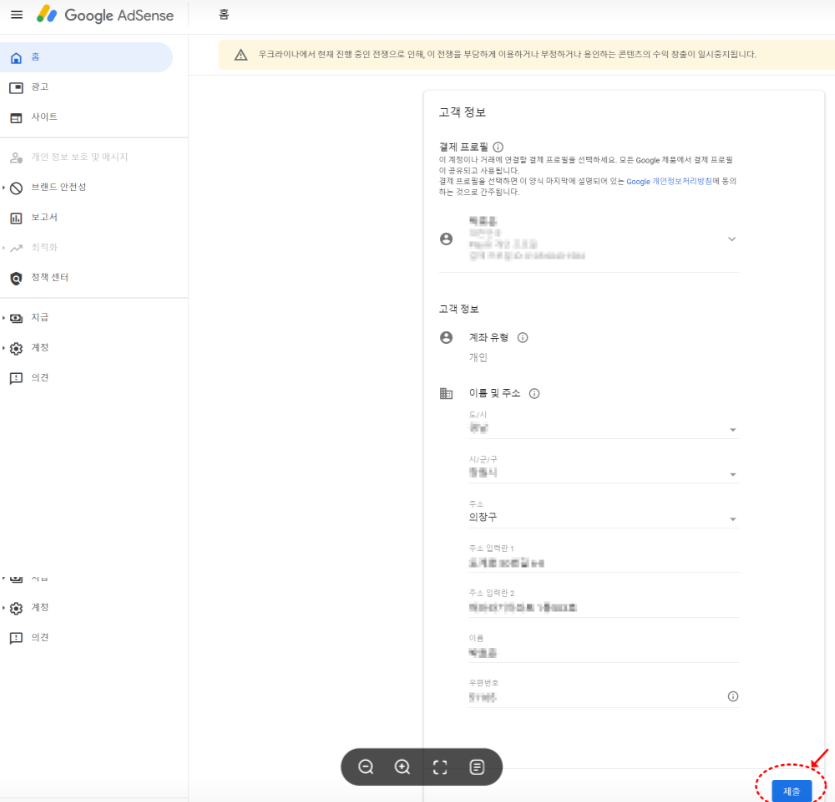Toggle fullscreen view icon

pyautogui.click(x=440, y=767)
